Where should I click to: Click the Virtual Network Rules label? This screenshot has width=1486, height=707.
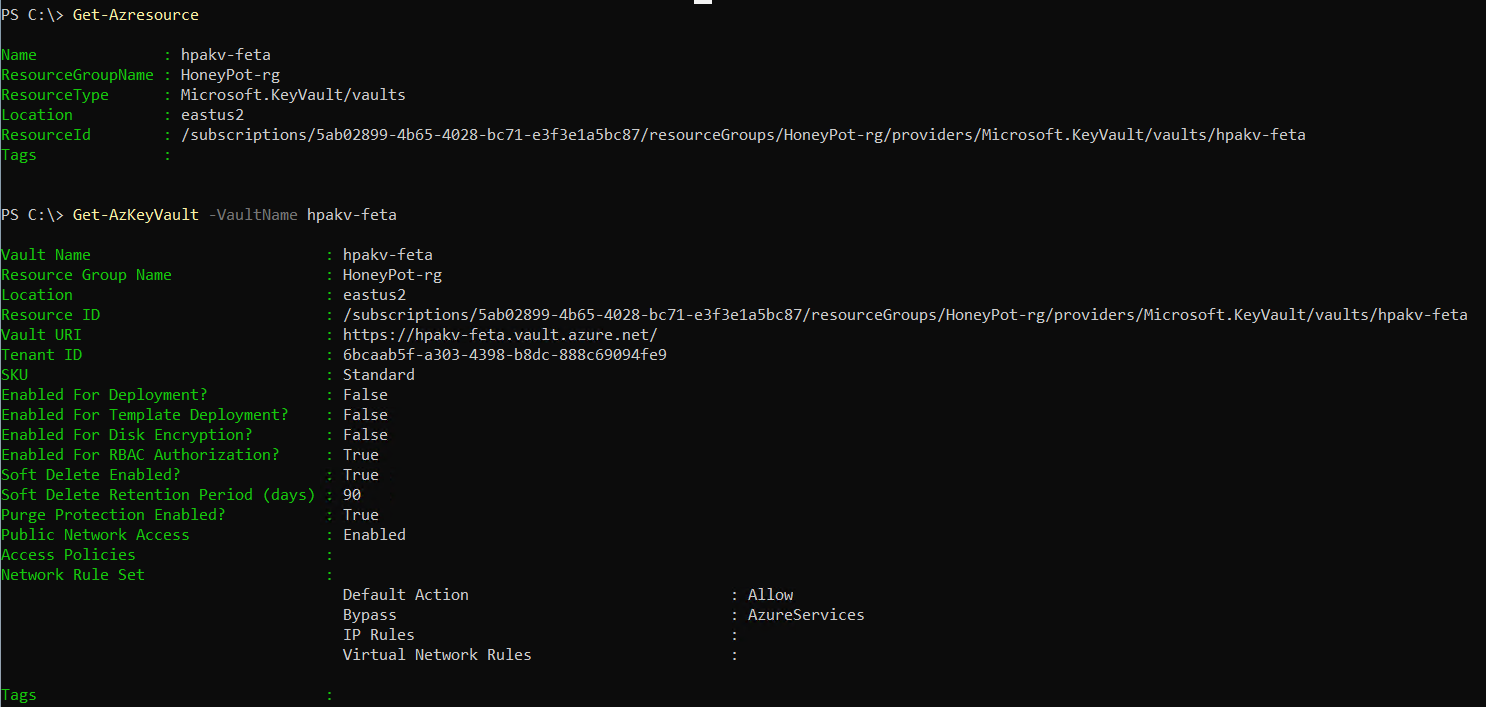[437, 655]
